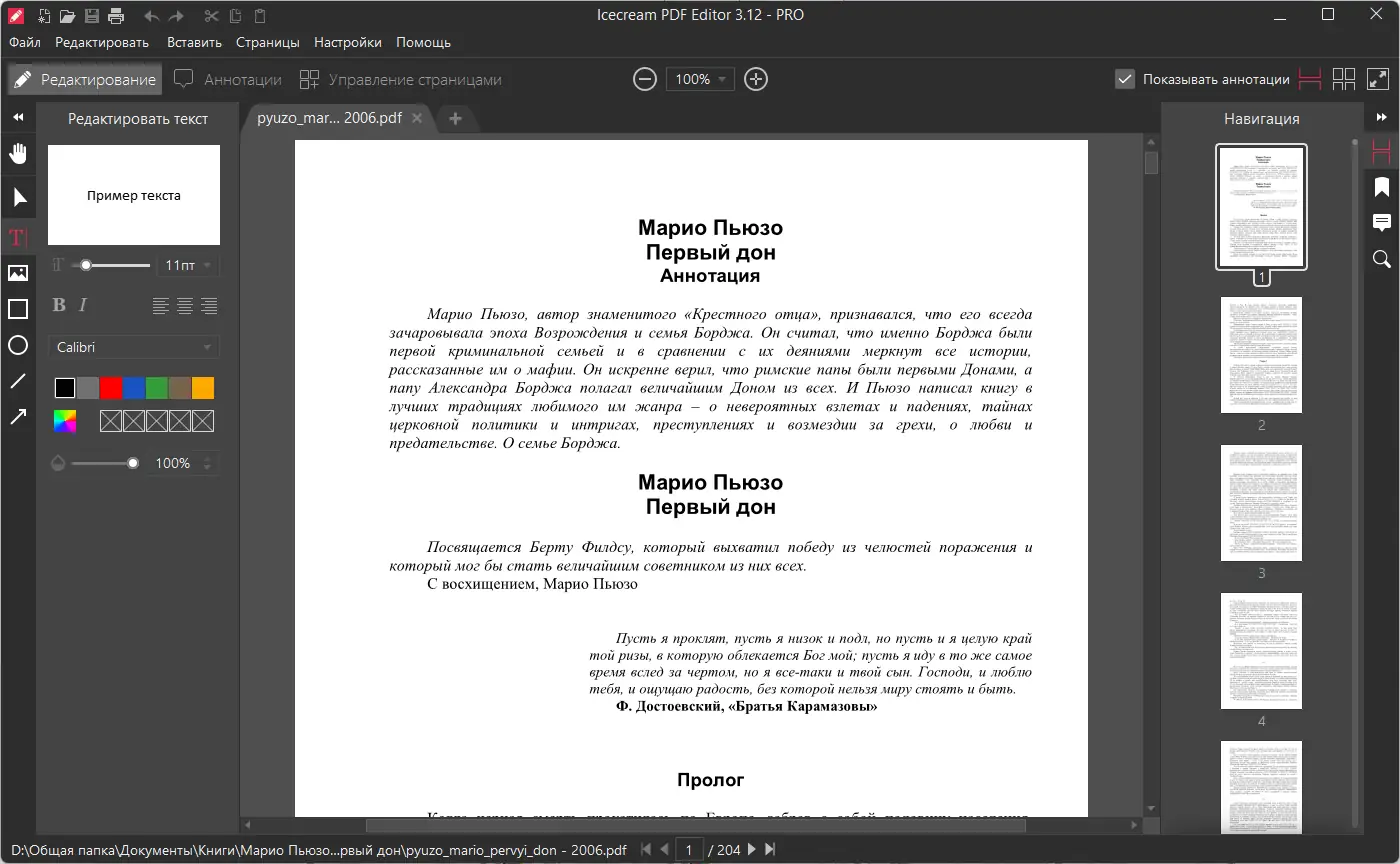1400x864 pixels.
Task: Open the Файл menu
Action: click(25, 43)
